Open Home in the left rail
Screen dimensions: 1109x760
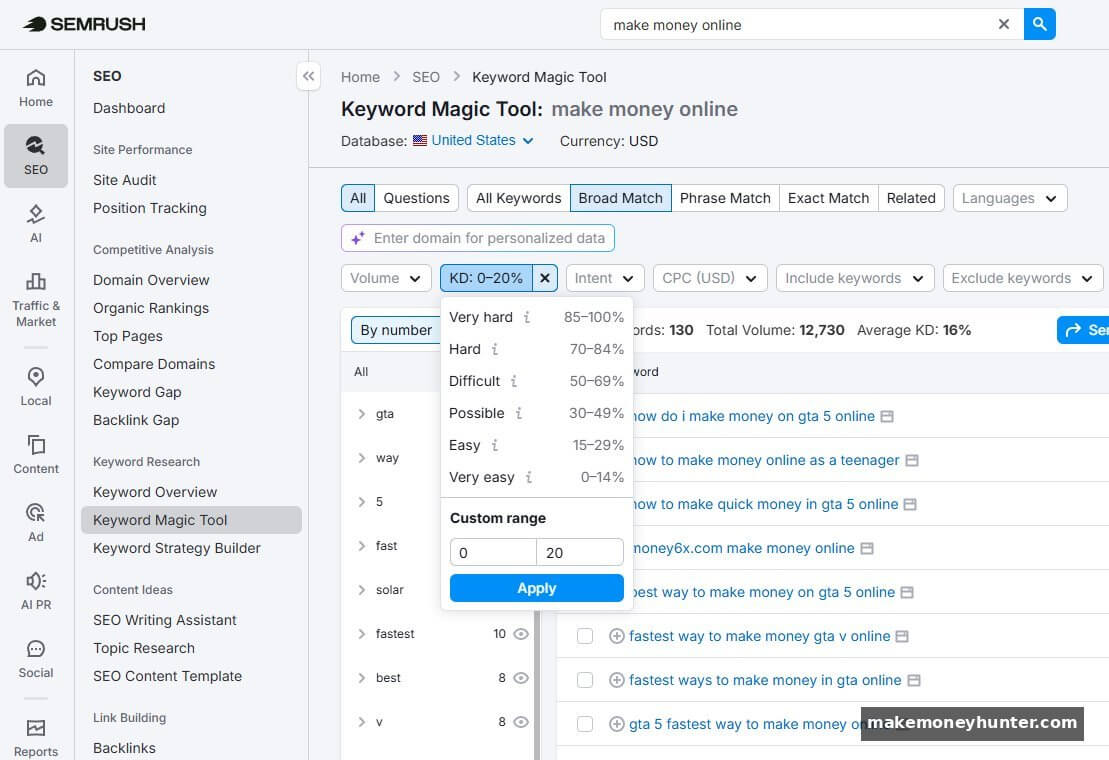click(x=36, y=88)
